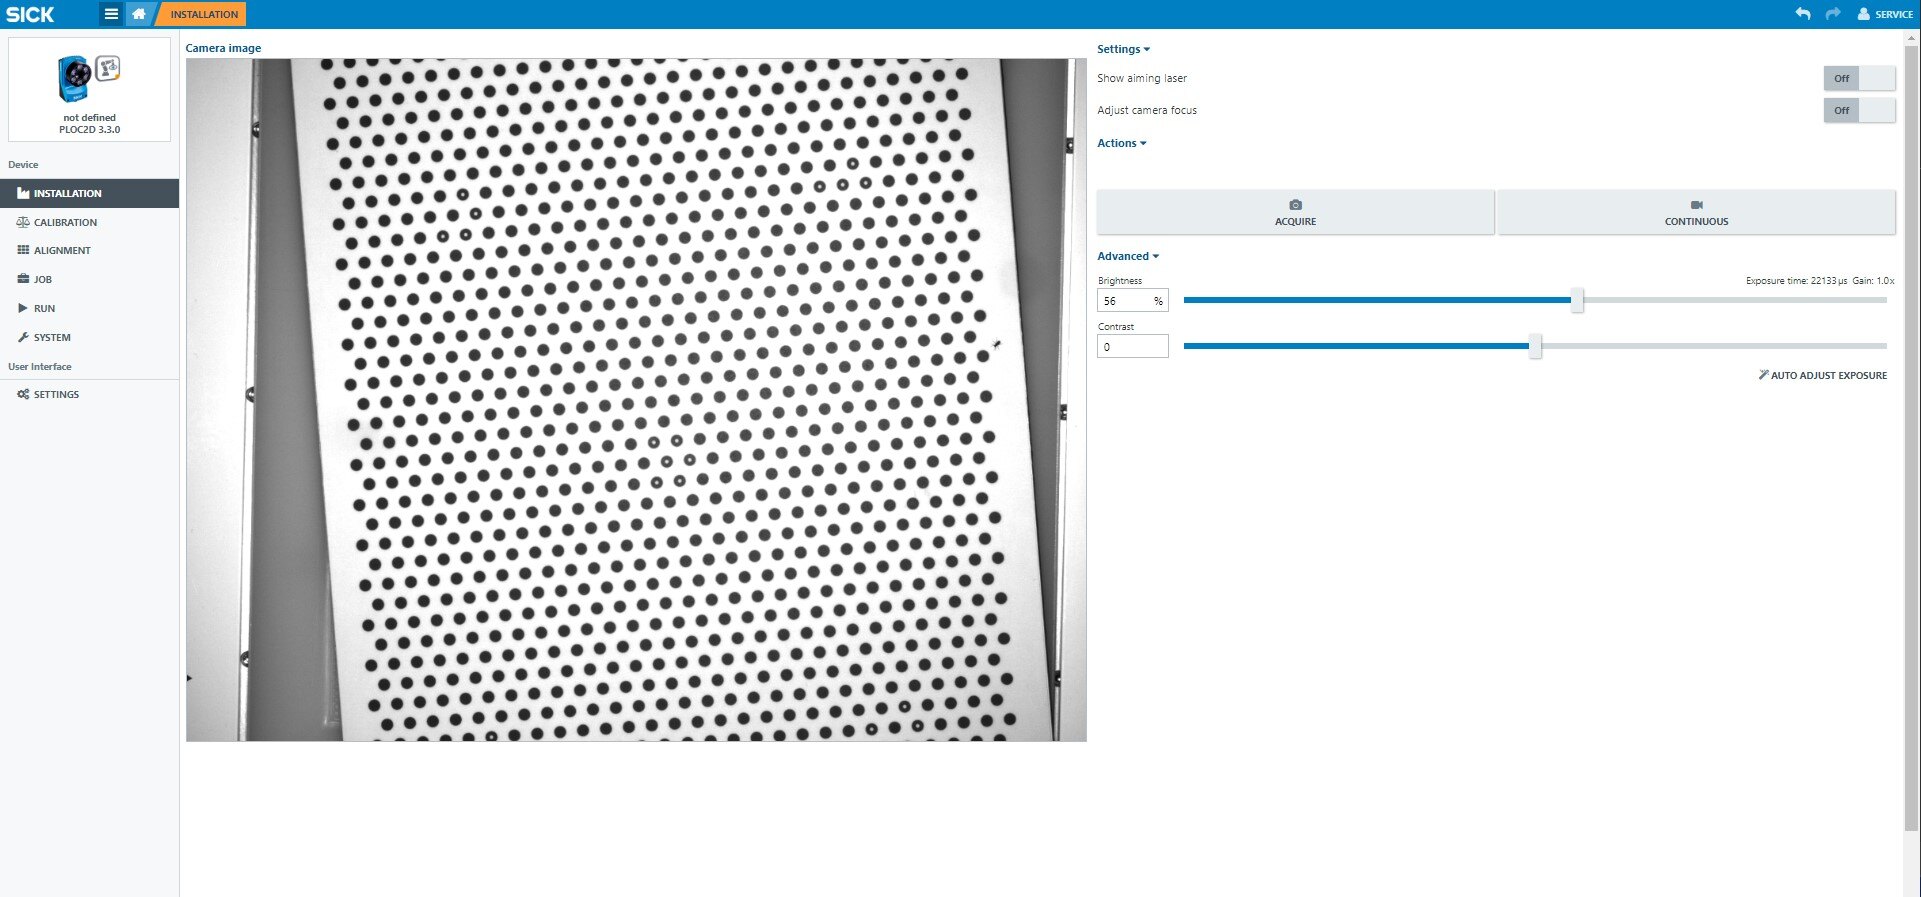Viewport: 1921px width, 897px height.
Task: Open user interface Settings
Action: [x=56, y=395]
